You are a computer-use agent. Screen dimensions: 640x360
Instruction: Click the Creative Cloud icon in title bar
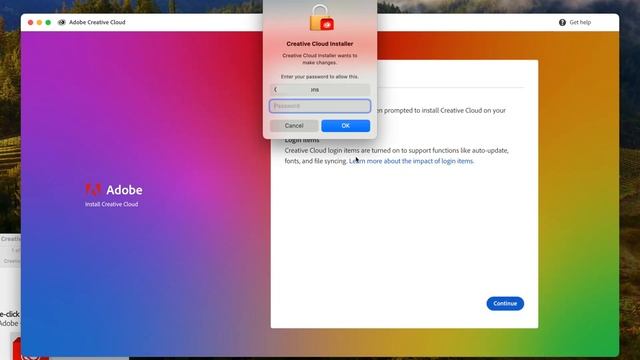[x=62, y=22]
